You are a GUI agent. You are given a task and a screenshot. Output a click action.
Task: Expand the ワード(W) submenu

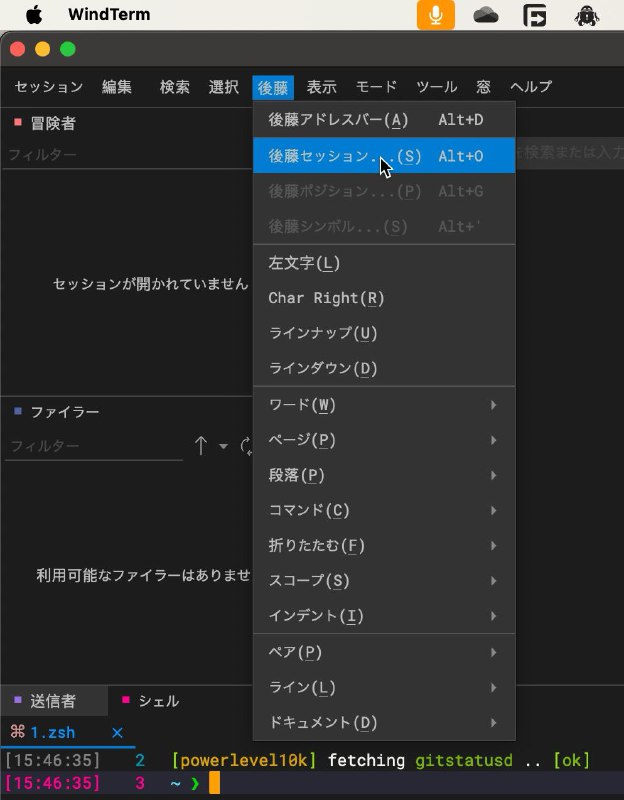tap(384, 405)
